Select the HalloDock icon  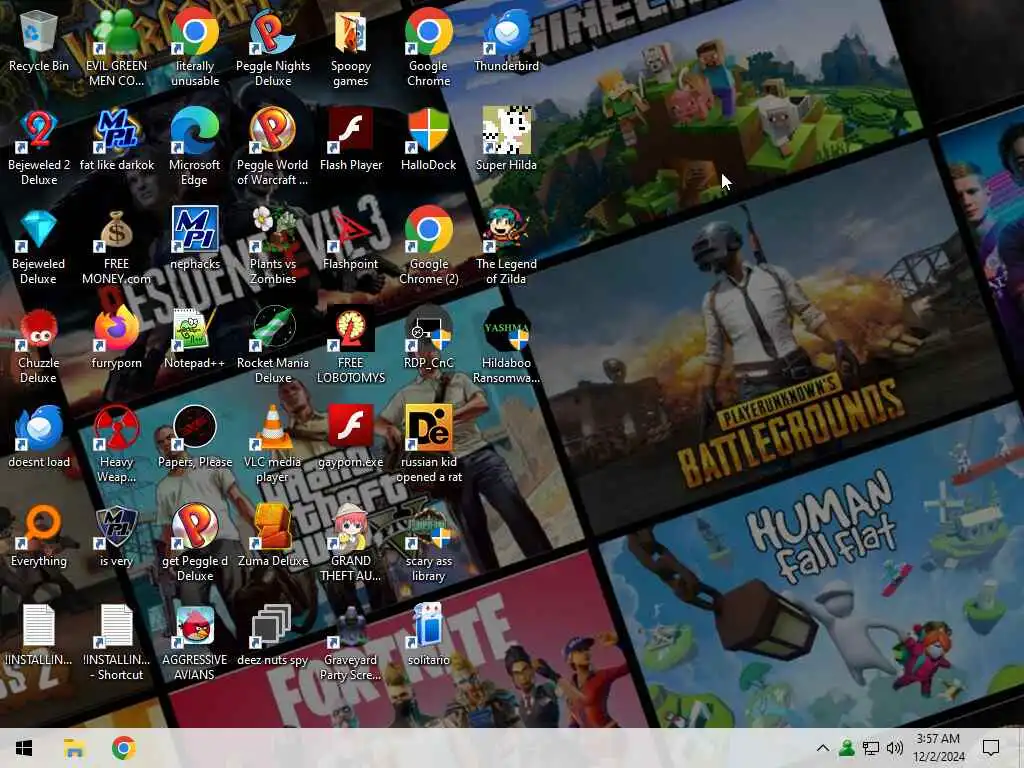428,132
